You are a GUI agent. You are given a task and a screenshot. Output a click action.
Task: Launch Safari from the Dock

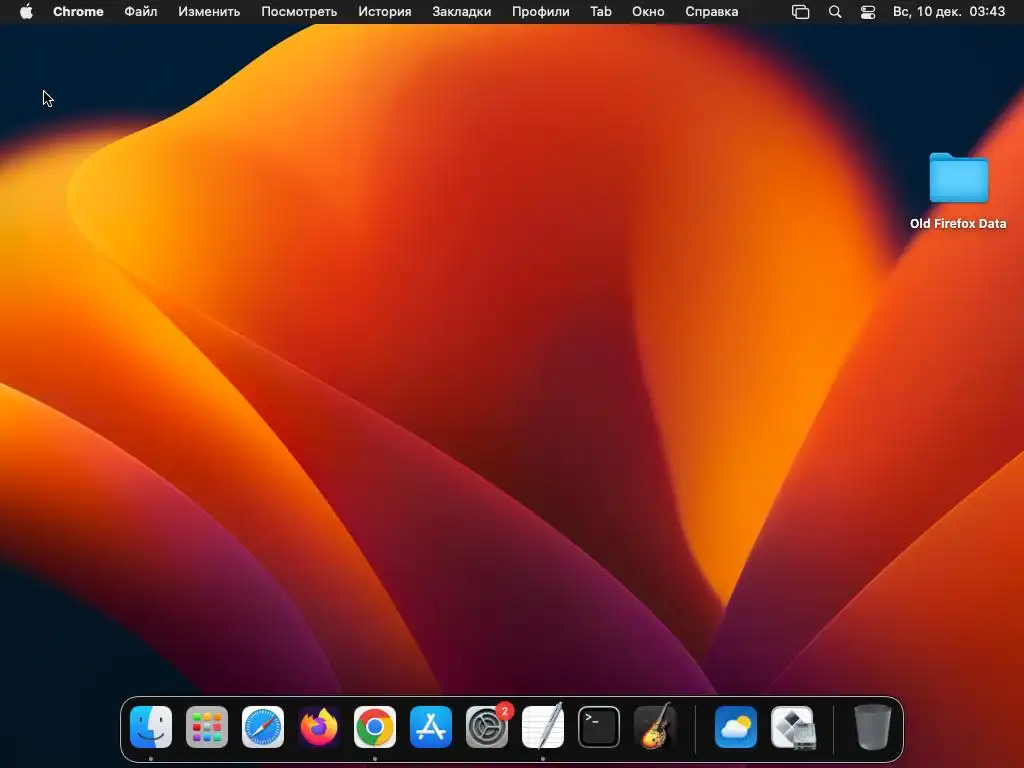coord(263,727)
